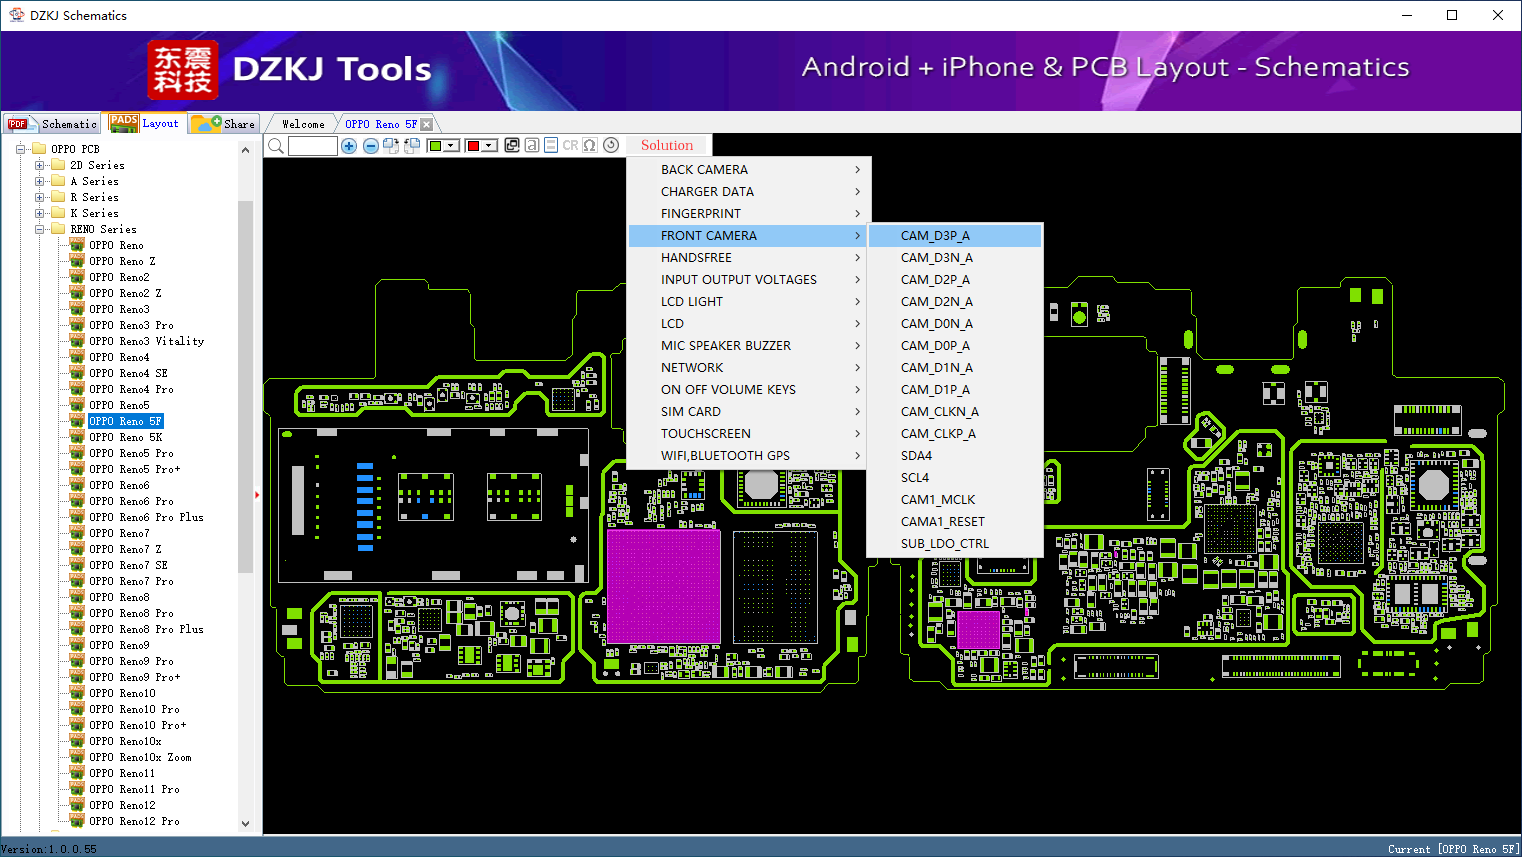
Task: Choose CAM_CLKN_A from the submenu
Action: 956,412
